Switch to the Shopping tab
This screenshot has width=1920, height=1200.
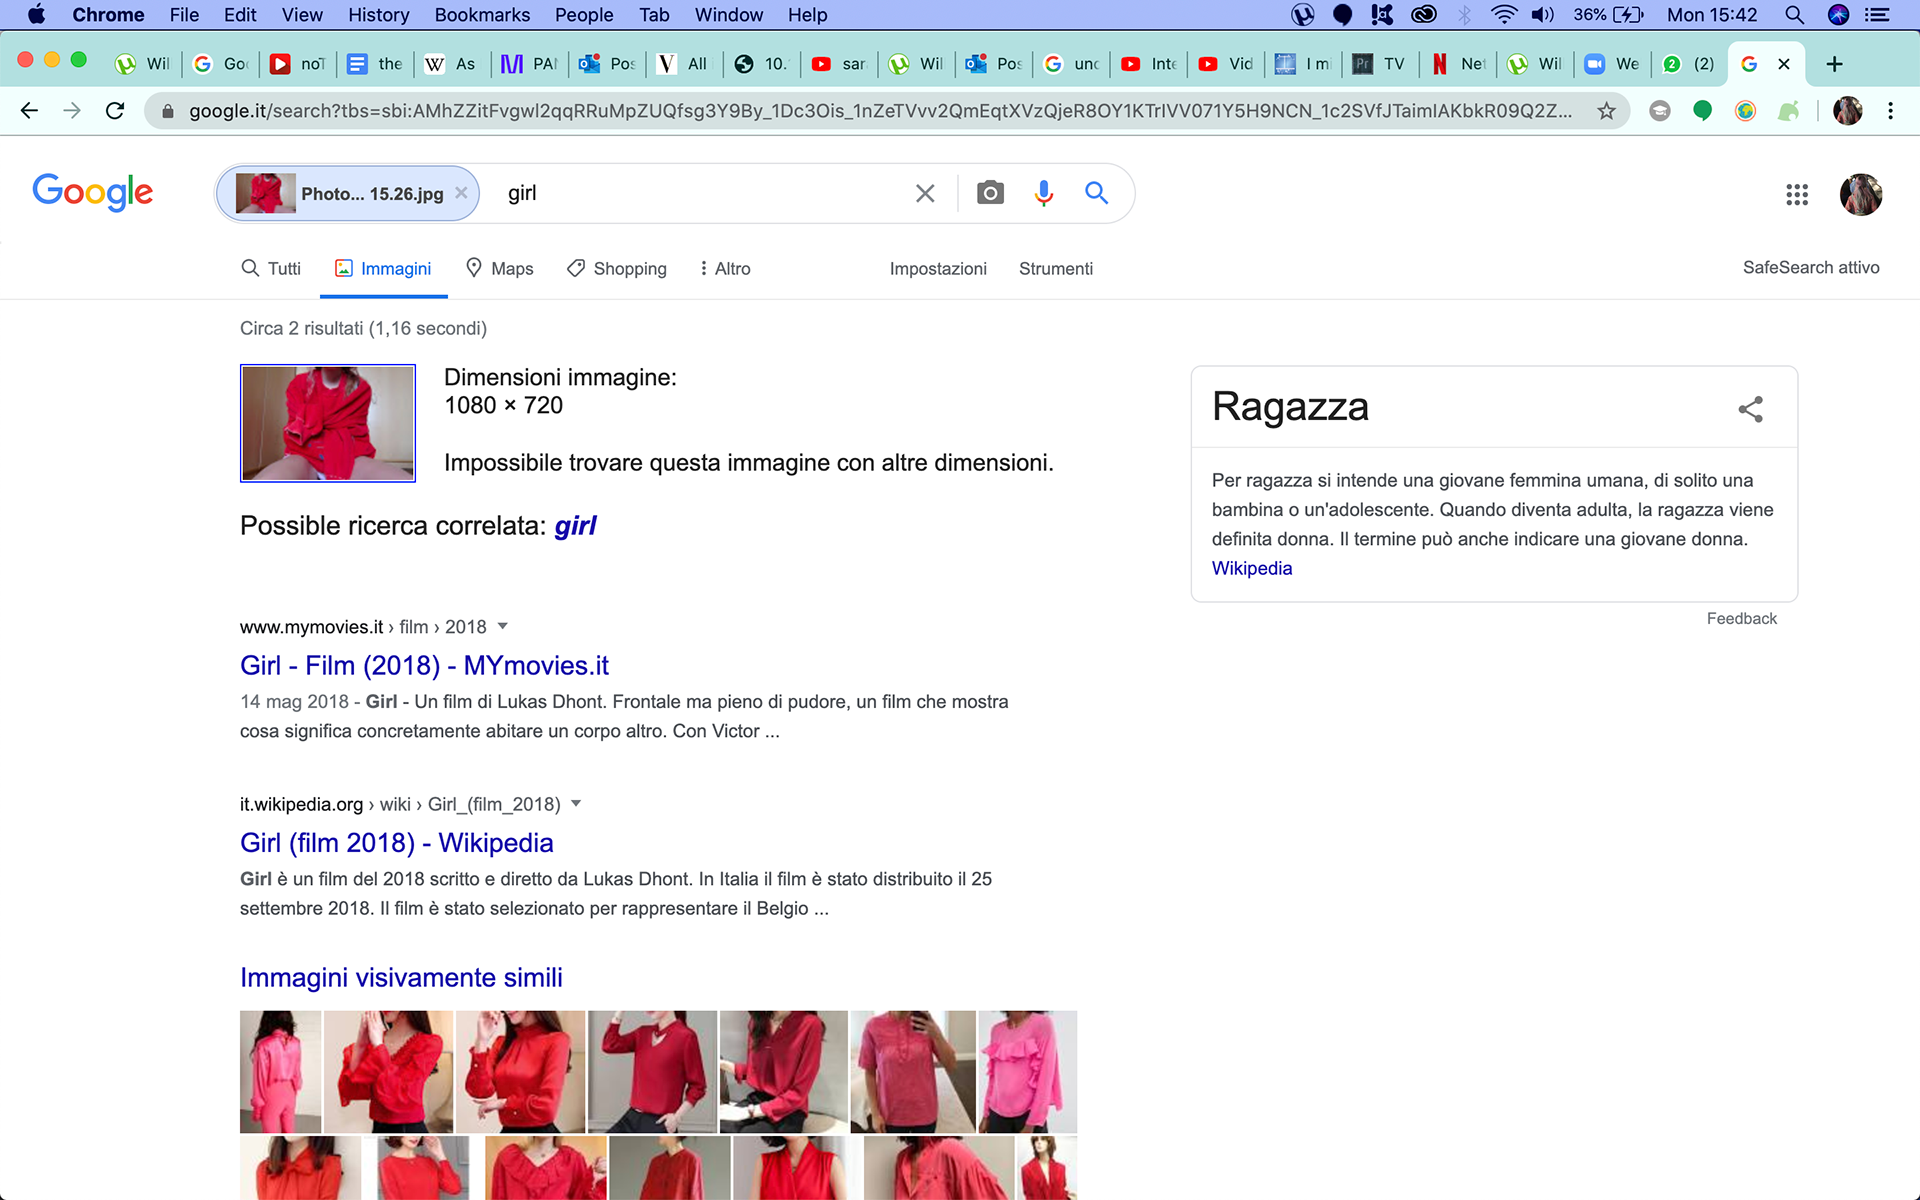pyautogui.click(x=617, y=268)
